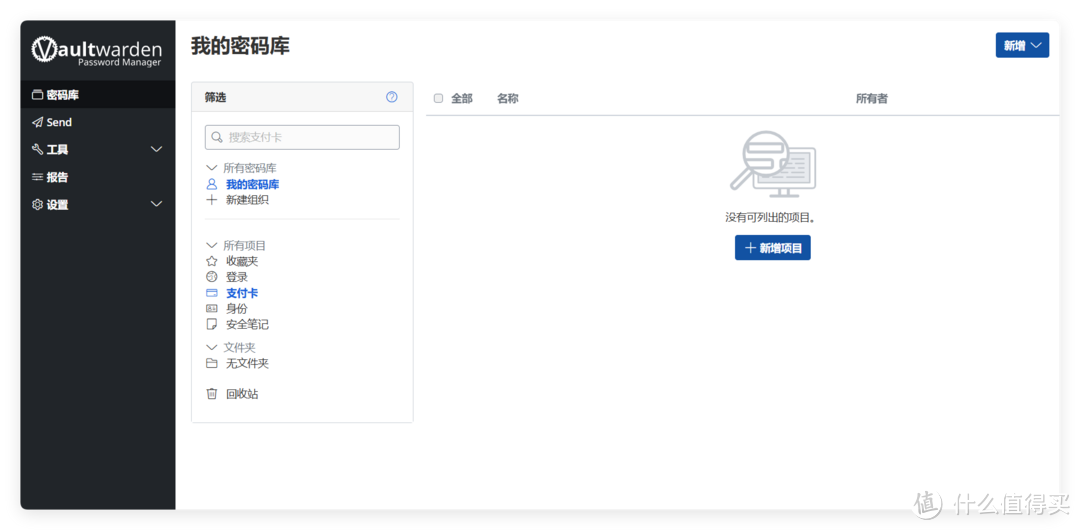Select 我的密码库 filter
Viewport: 1080px width, 530px height.
252,184
